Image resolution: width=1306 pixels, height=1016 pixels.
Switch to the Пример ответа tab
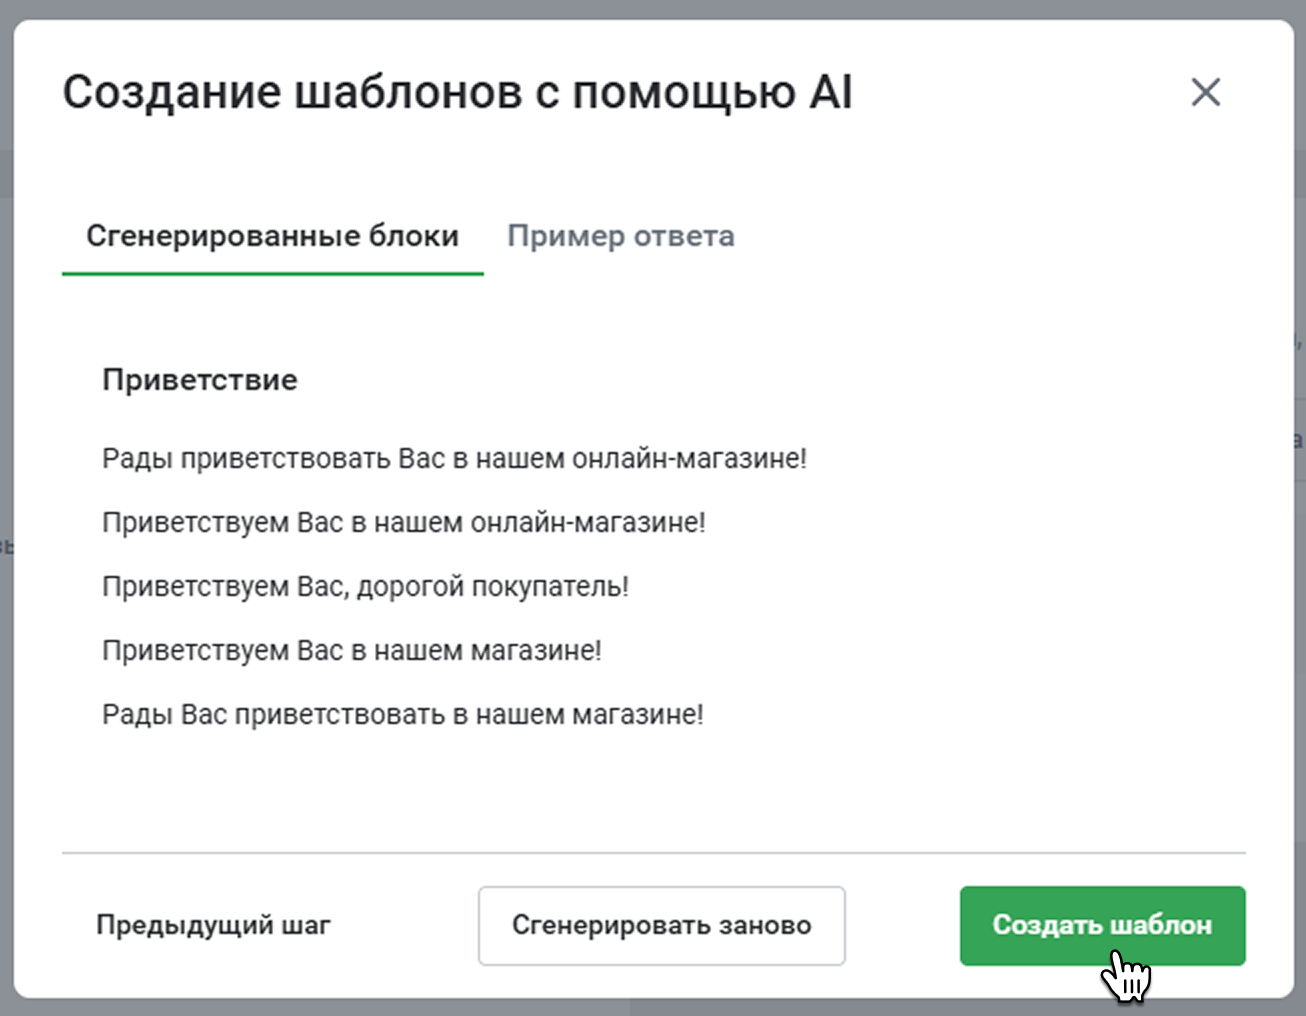point(620,236)
